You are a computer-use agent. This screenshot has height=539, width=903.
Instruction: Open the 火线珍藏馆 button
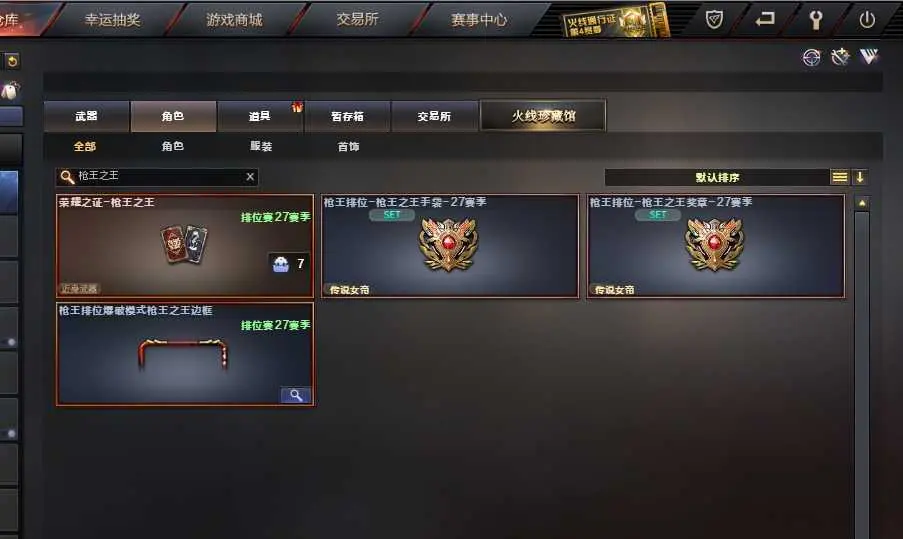pyautogui.click(x=543, y=116)
